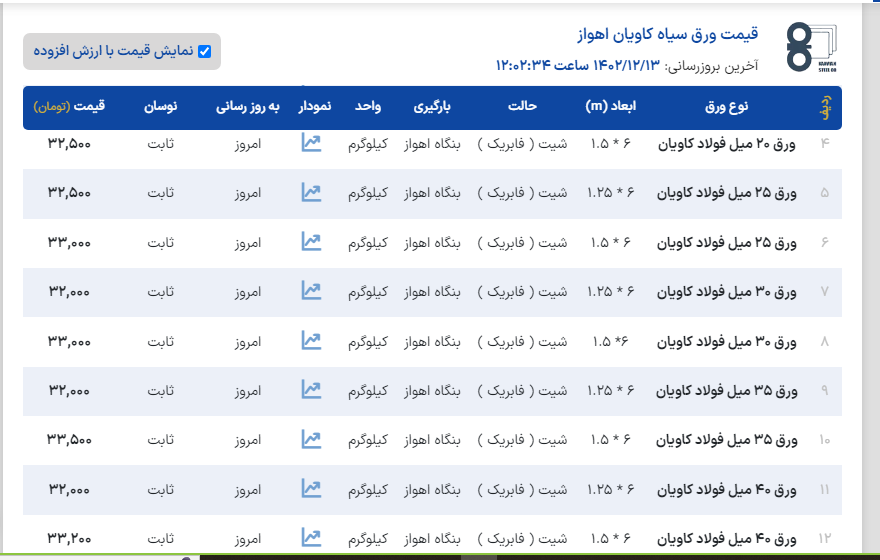Click the ردیف column header

[x=826, y=107]
